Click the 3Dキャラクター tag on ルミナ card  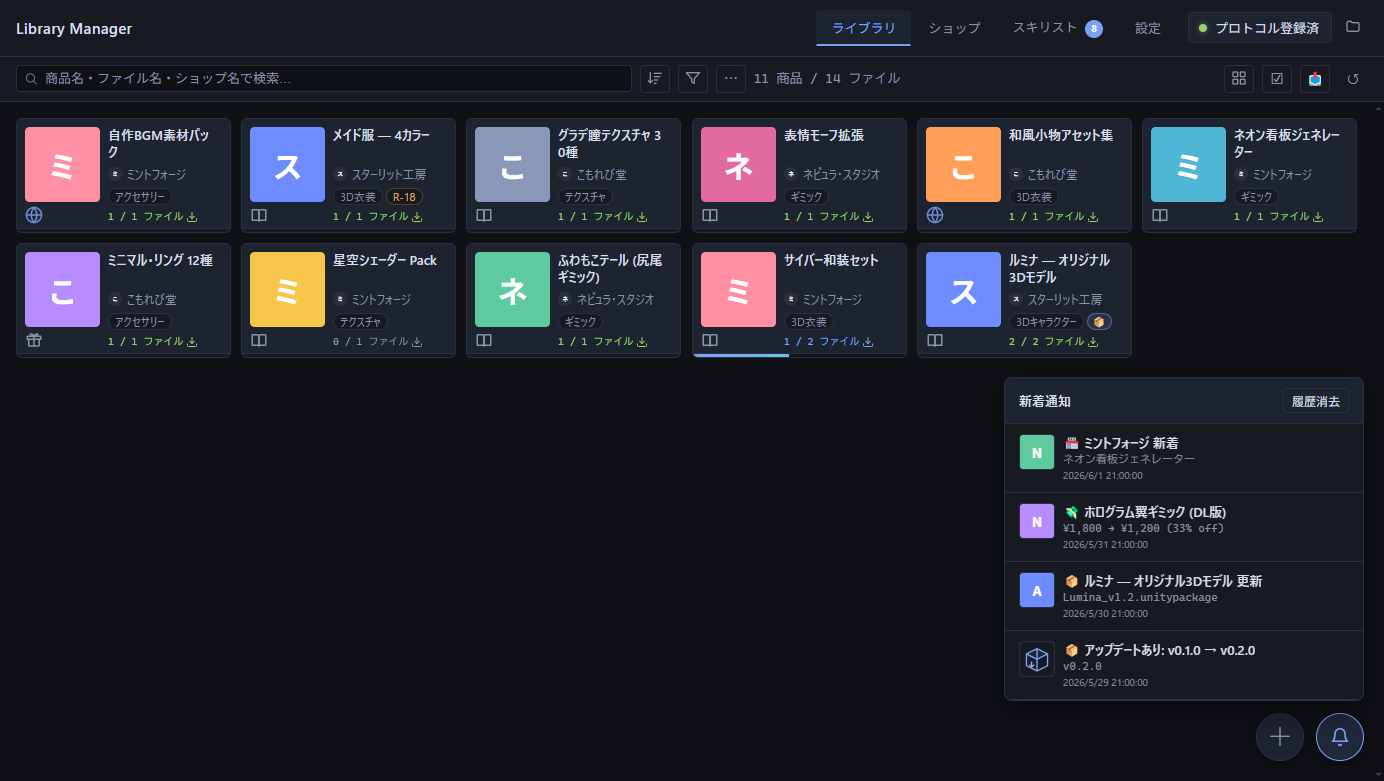point(1046,322)
